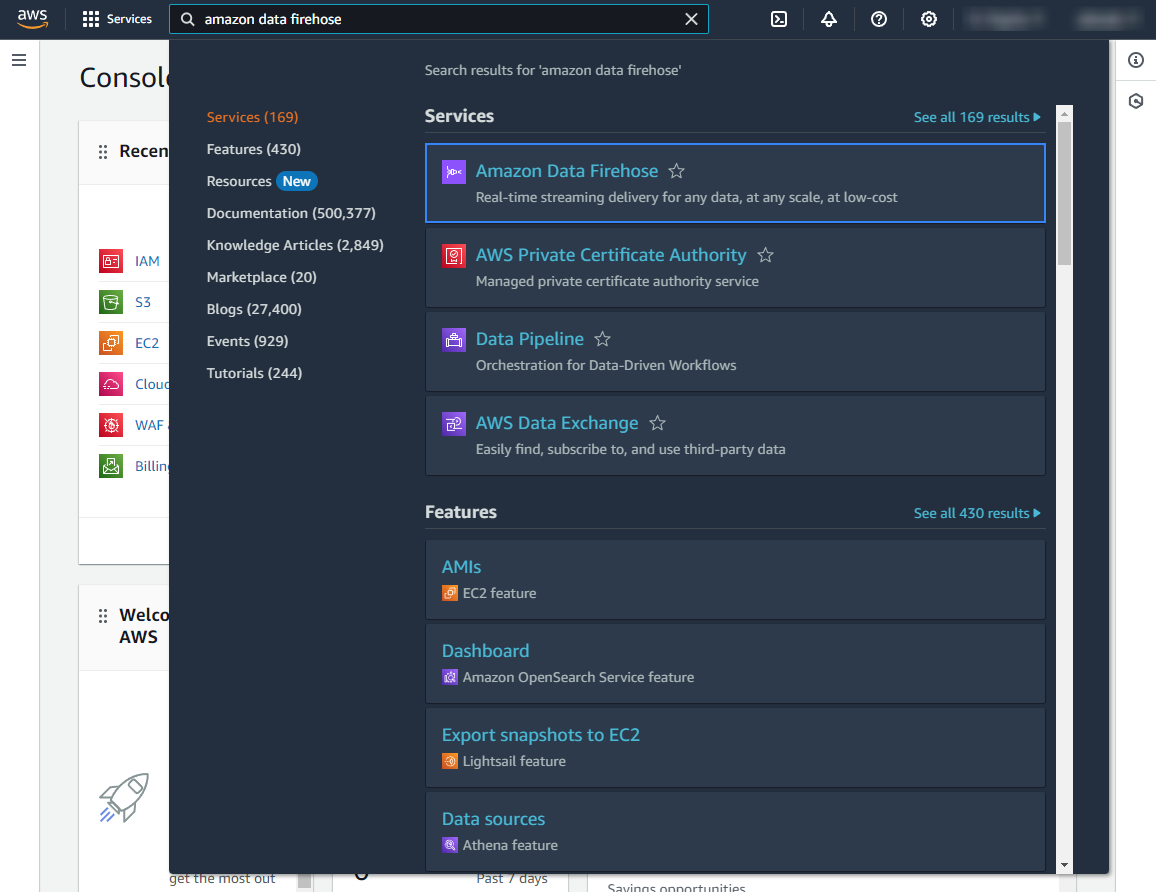The height and width of the screenshot is (892, 1156).
Task: Toggle favorite star for AWS Data Exchange
Action: click(657, 423)
